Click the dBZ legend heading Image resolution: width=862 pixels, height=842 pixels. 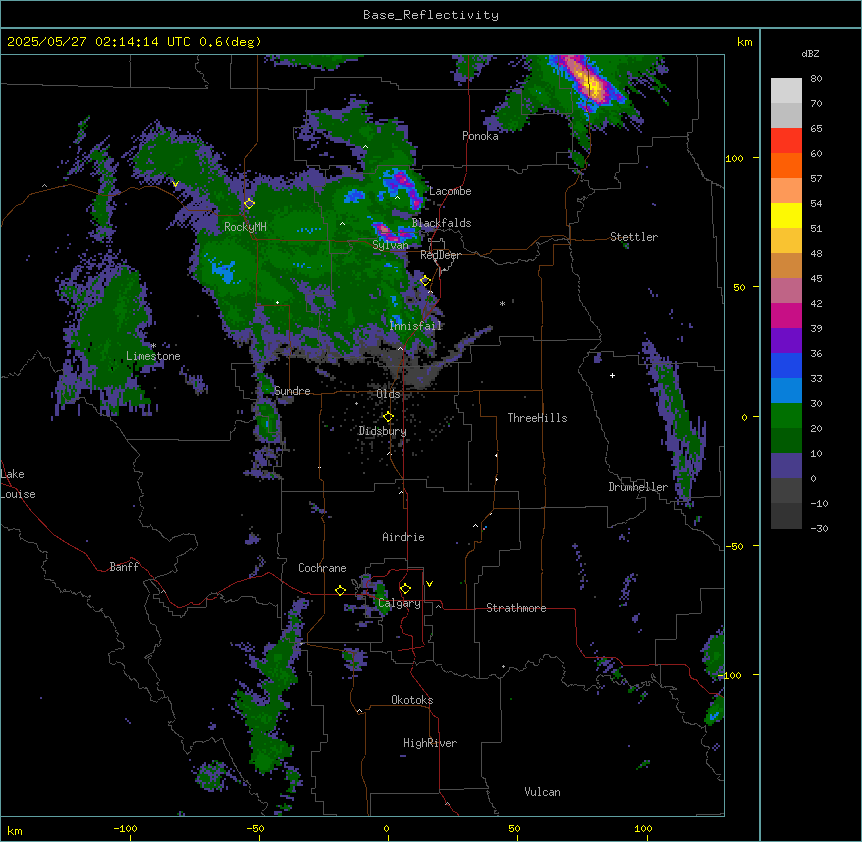point(810,54)
